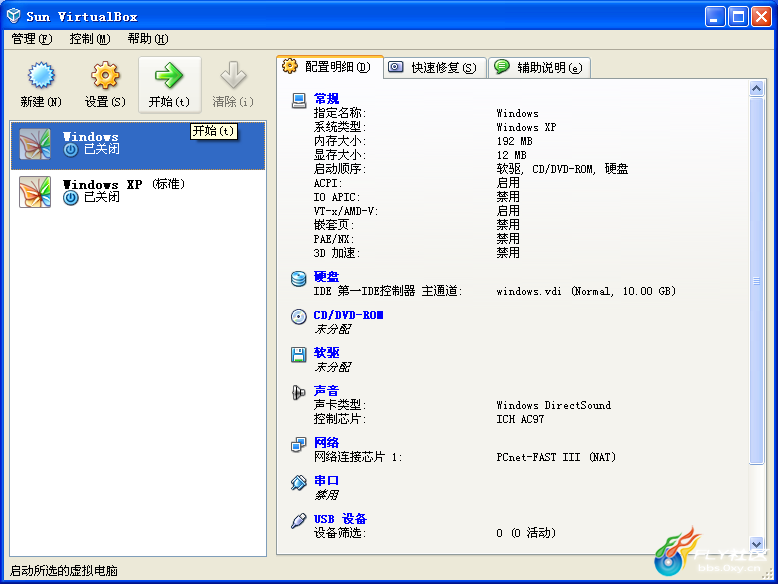This screenshot has height=584, width=778.
Task: Minimize the Sun VirtualBox window
Action: (x=715, y=16)
